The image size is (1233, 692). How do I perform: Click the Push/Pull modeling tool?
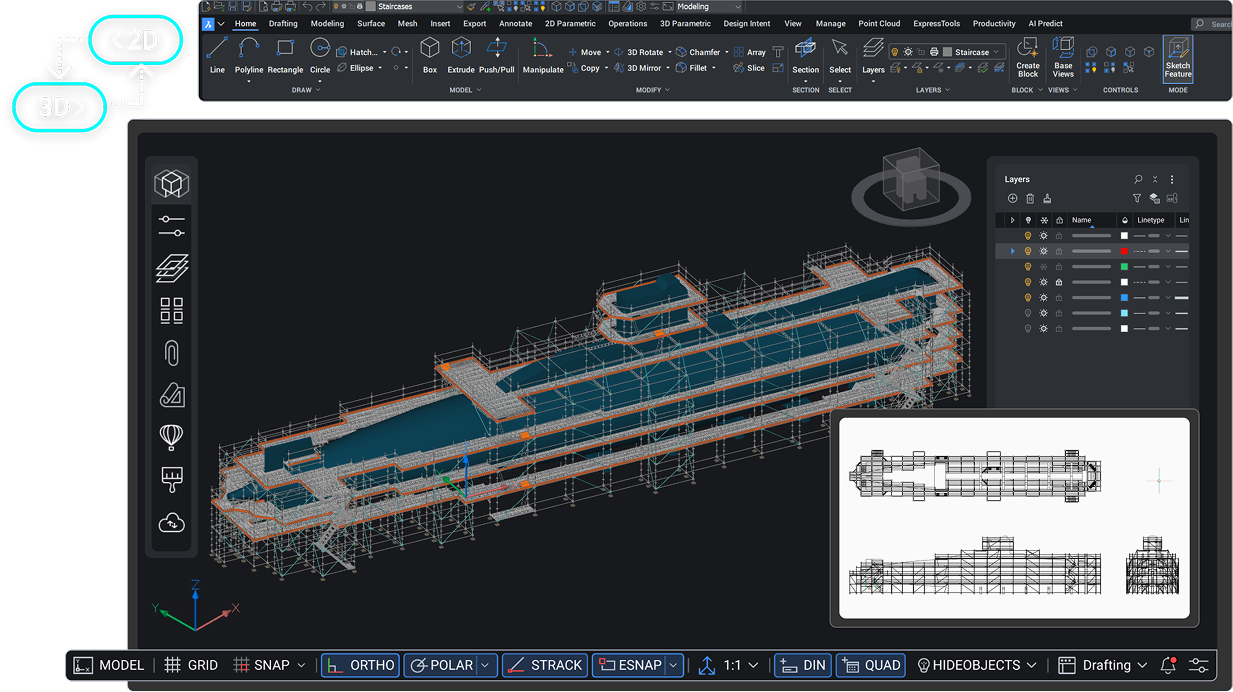495,55
